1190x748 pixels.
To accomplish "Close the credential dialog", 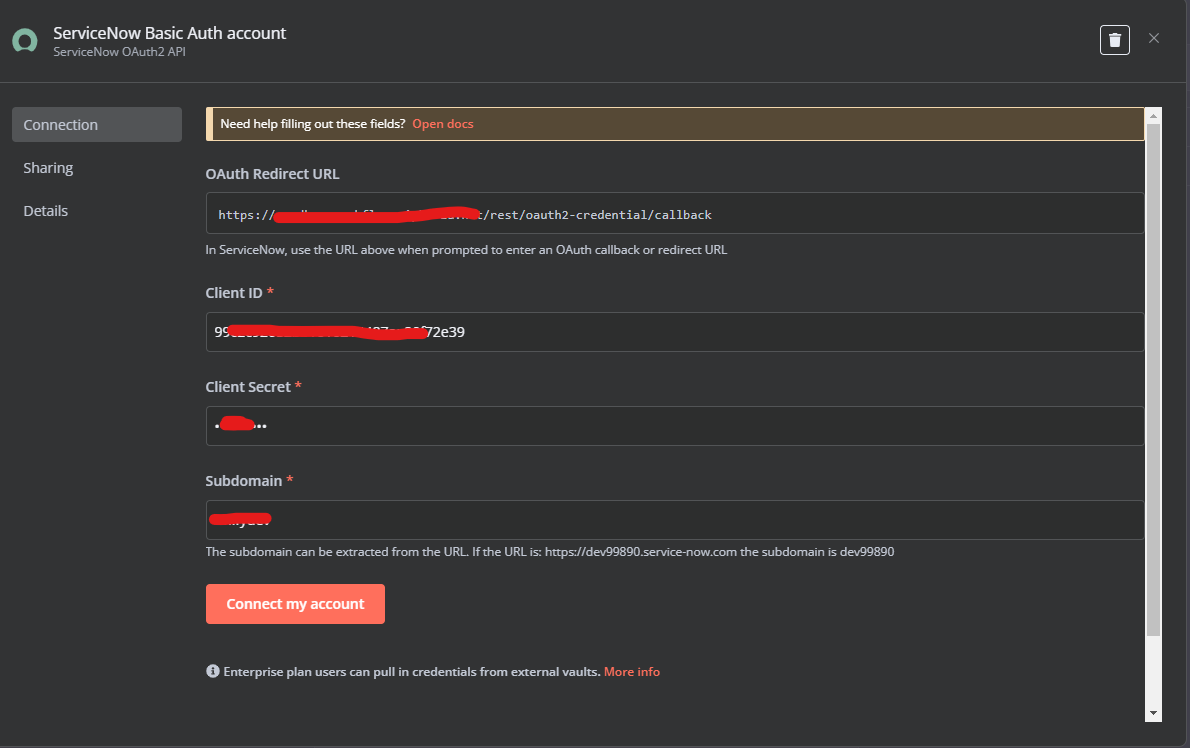I will [1154, 39].
